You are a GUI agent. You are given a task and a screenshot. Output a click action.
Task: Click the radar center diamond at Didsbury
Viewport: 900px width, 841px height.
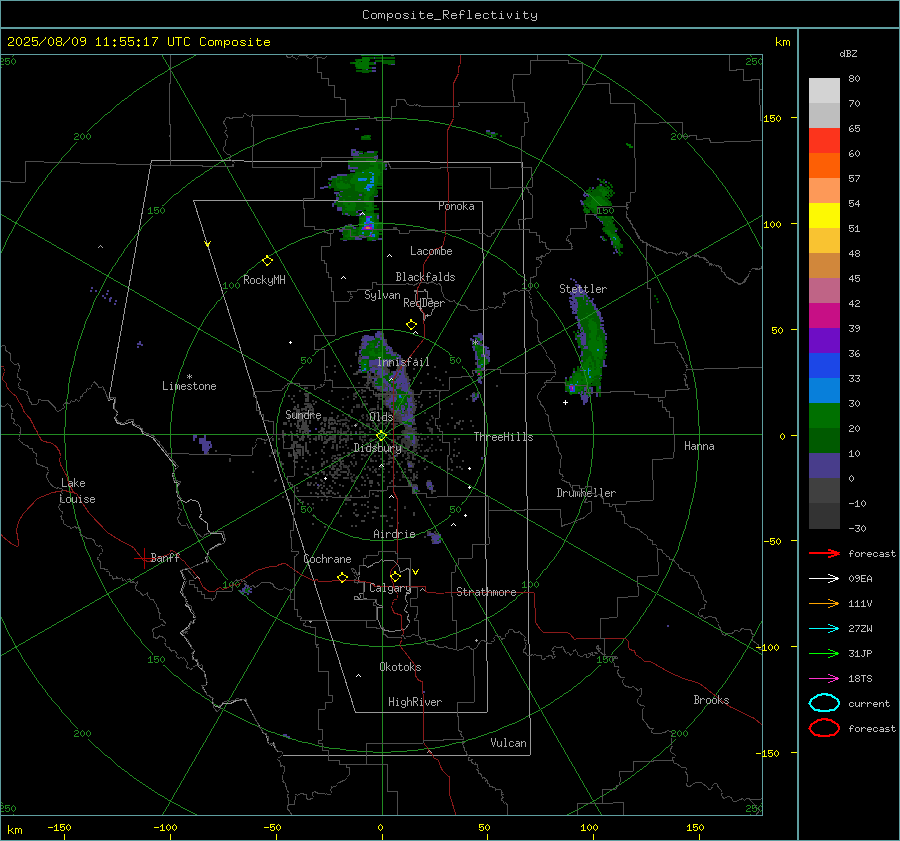click(381, 435)
